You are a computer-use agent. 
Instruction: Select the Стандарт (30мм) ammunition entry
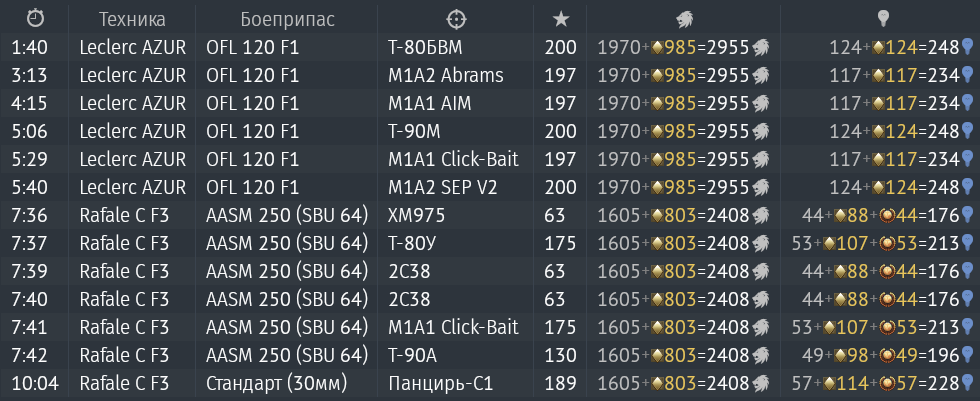coord(276,383)
